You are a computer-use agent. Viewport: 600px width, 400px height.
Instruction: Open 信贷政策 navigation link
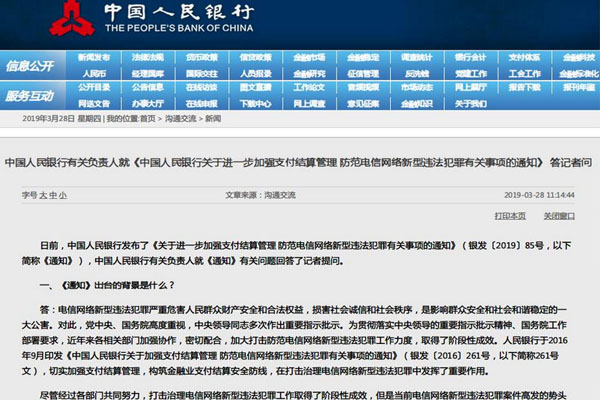tap(256, 57)
